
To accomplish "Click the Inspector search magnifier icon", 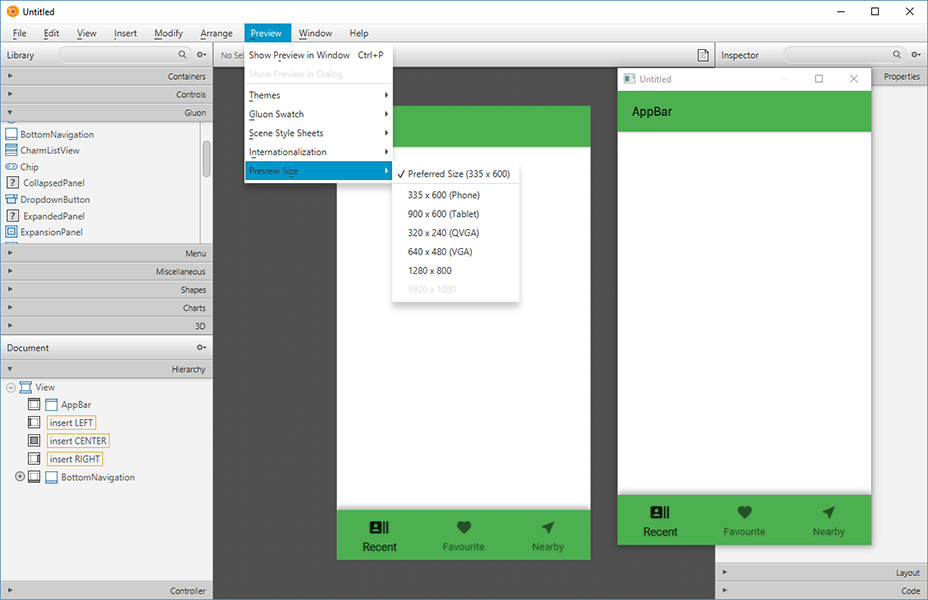I will click(x=897, y=54).
